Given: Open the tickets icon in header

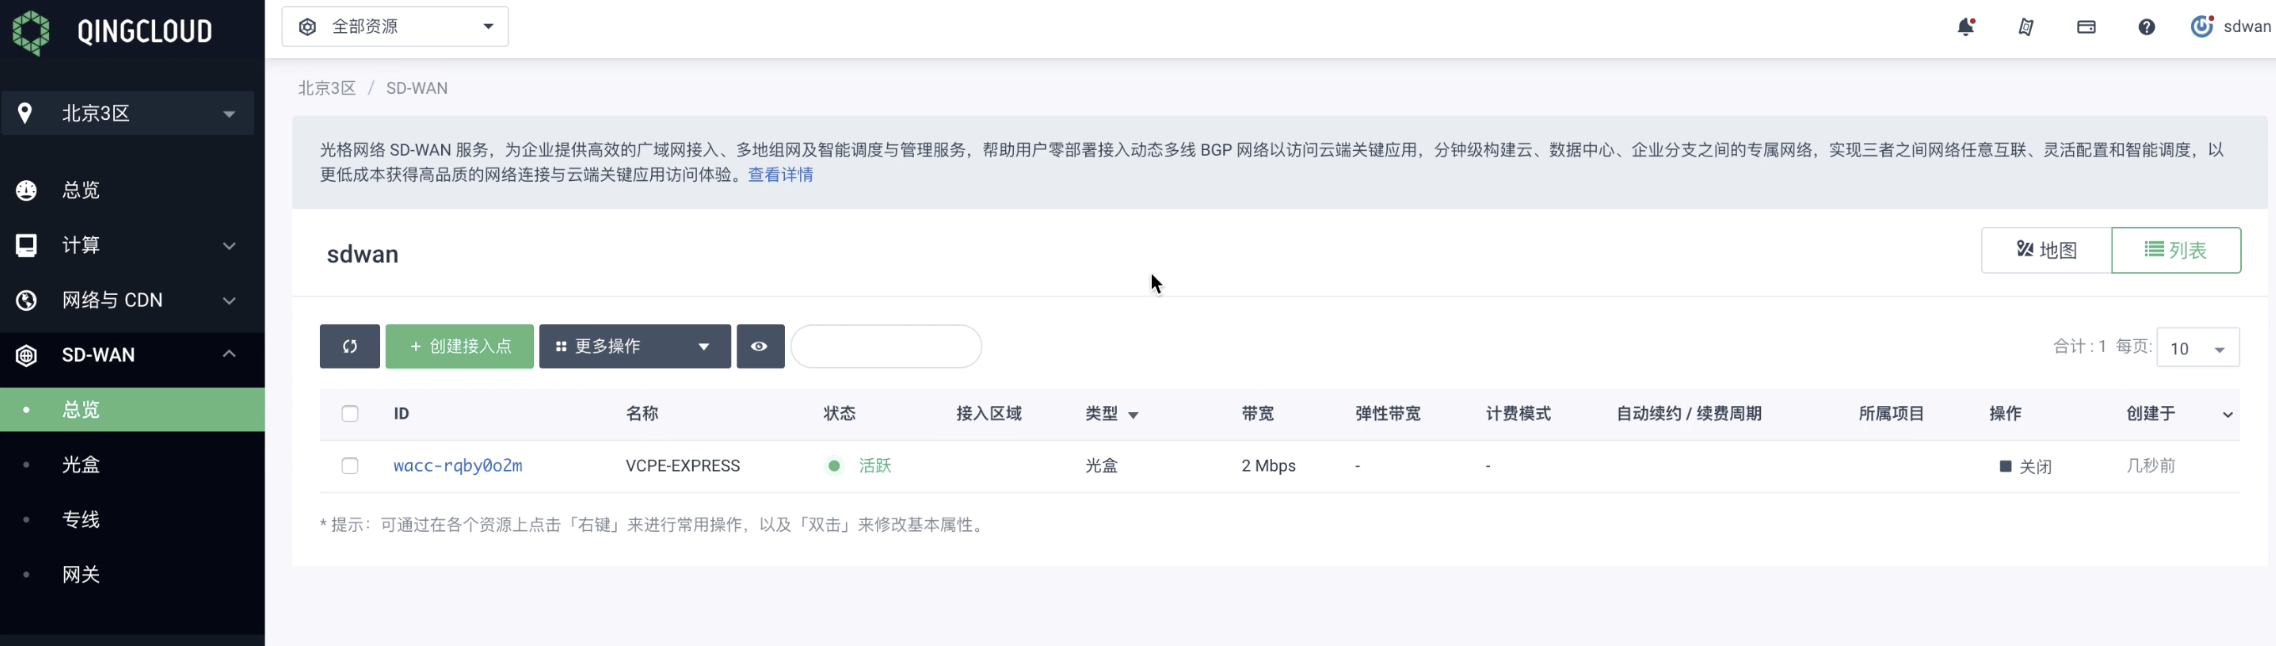Looking at the screenshot, I should pyautogui.click(x=2026, y=27).
